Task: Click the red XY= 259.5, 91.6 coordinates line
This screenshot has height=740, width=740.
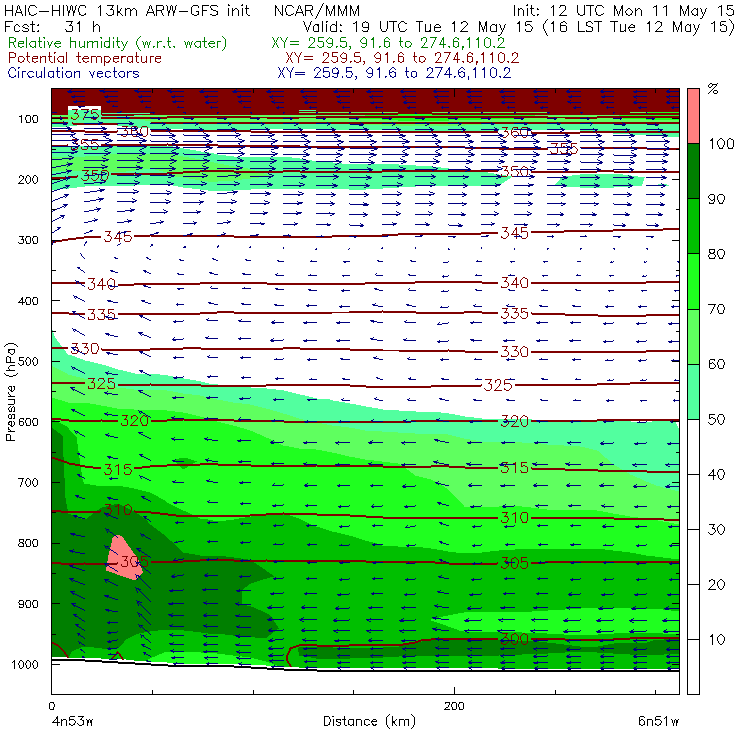Action: point(402,58)
